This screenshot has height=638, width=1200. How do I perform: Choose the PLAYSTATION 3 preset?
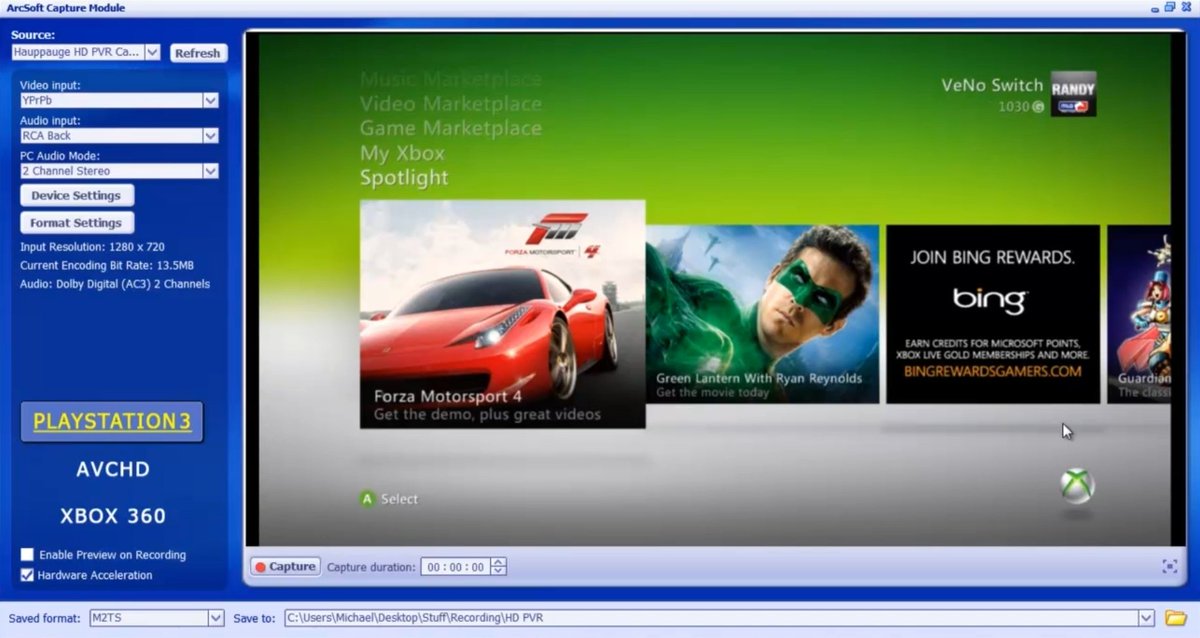click(111, 422)
